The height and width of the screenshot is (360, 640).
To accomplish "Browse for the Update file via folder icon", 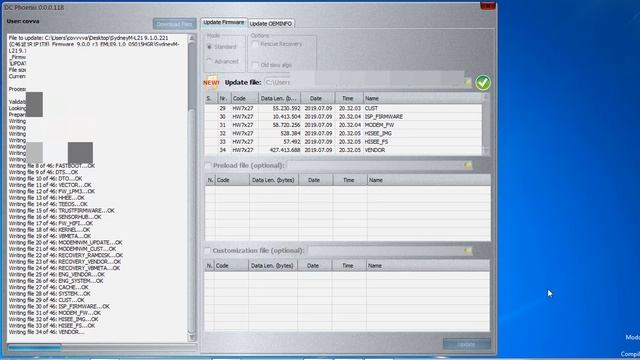I will [x=468, y=83].
